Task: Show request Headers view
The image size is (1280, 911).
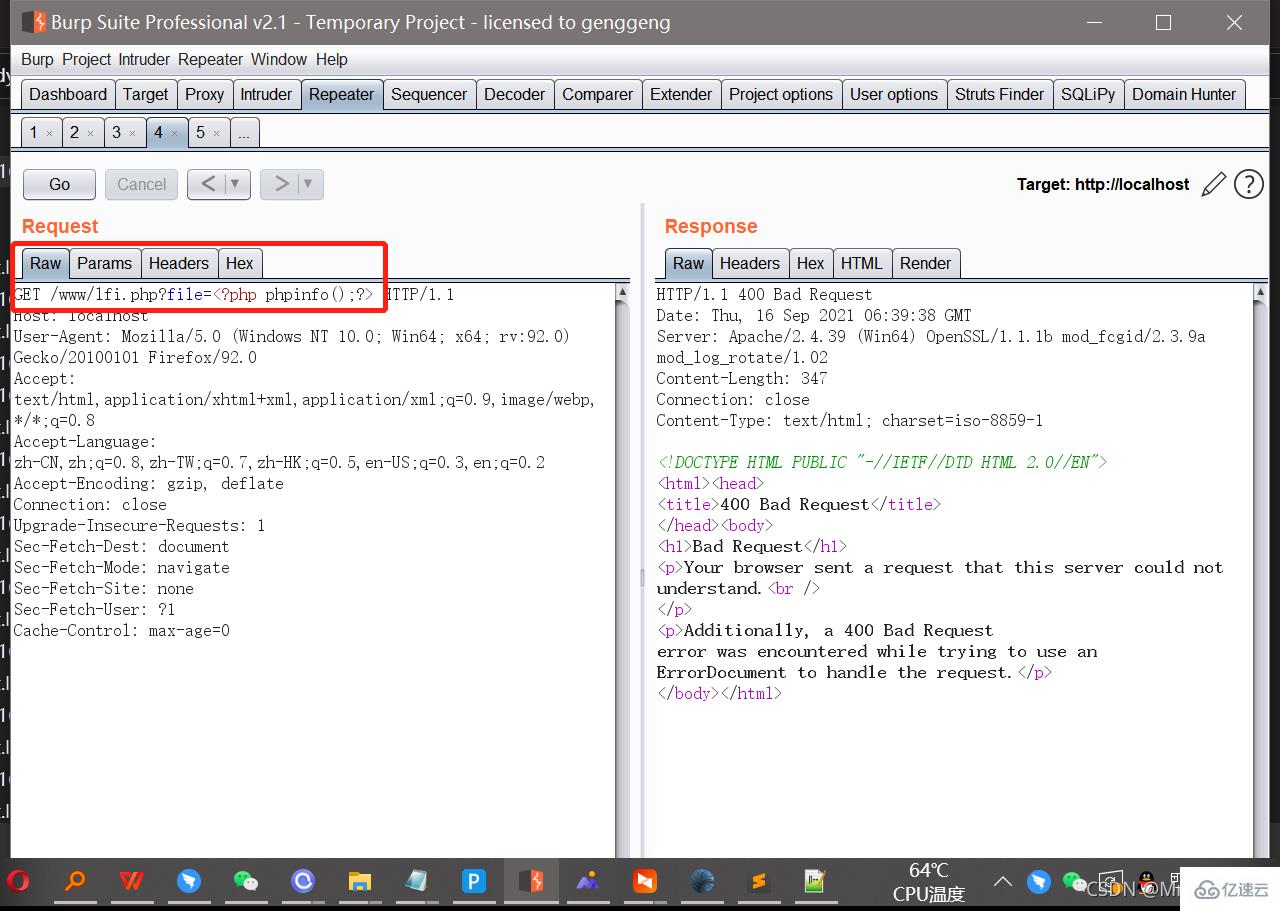Action: pyautogui.click(x=179, y=263)
